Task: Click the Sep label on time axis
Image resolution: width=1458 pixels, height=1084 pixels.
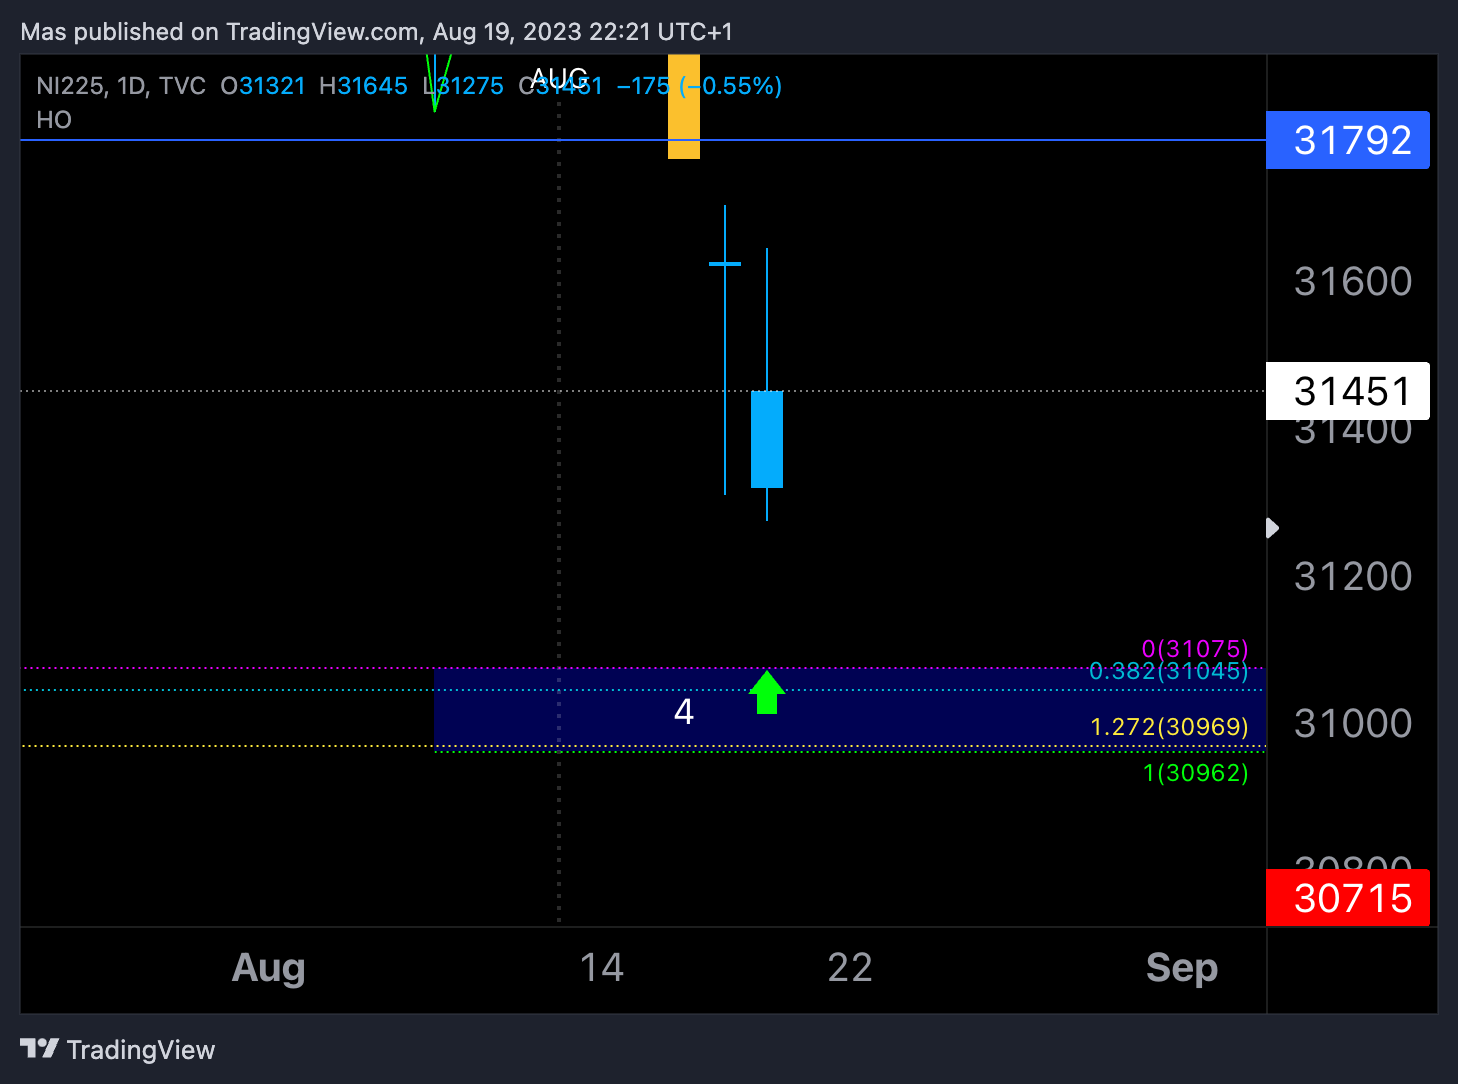Action: (1182, 968)
